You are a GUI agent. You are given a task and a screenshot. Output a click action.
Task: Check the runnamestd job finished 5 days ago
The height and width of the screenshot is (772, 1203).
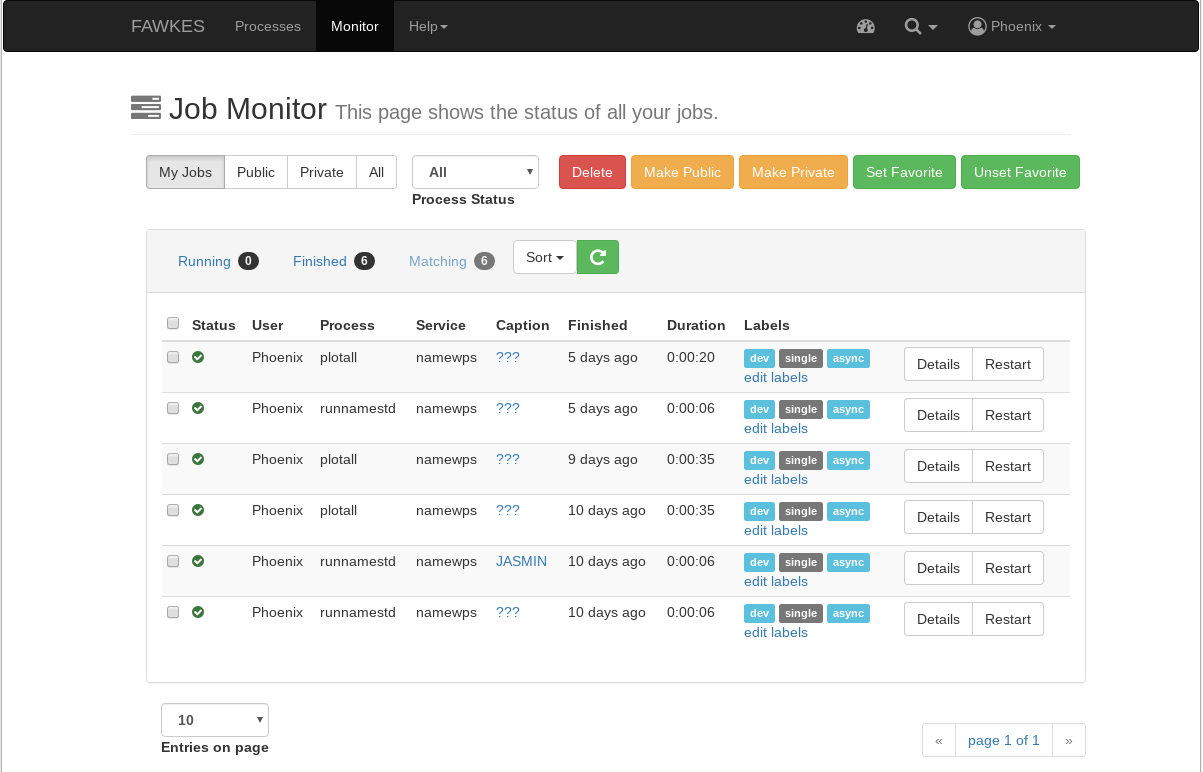click(x=173, y=408)
